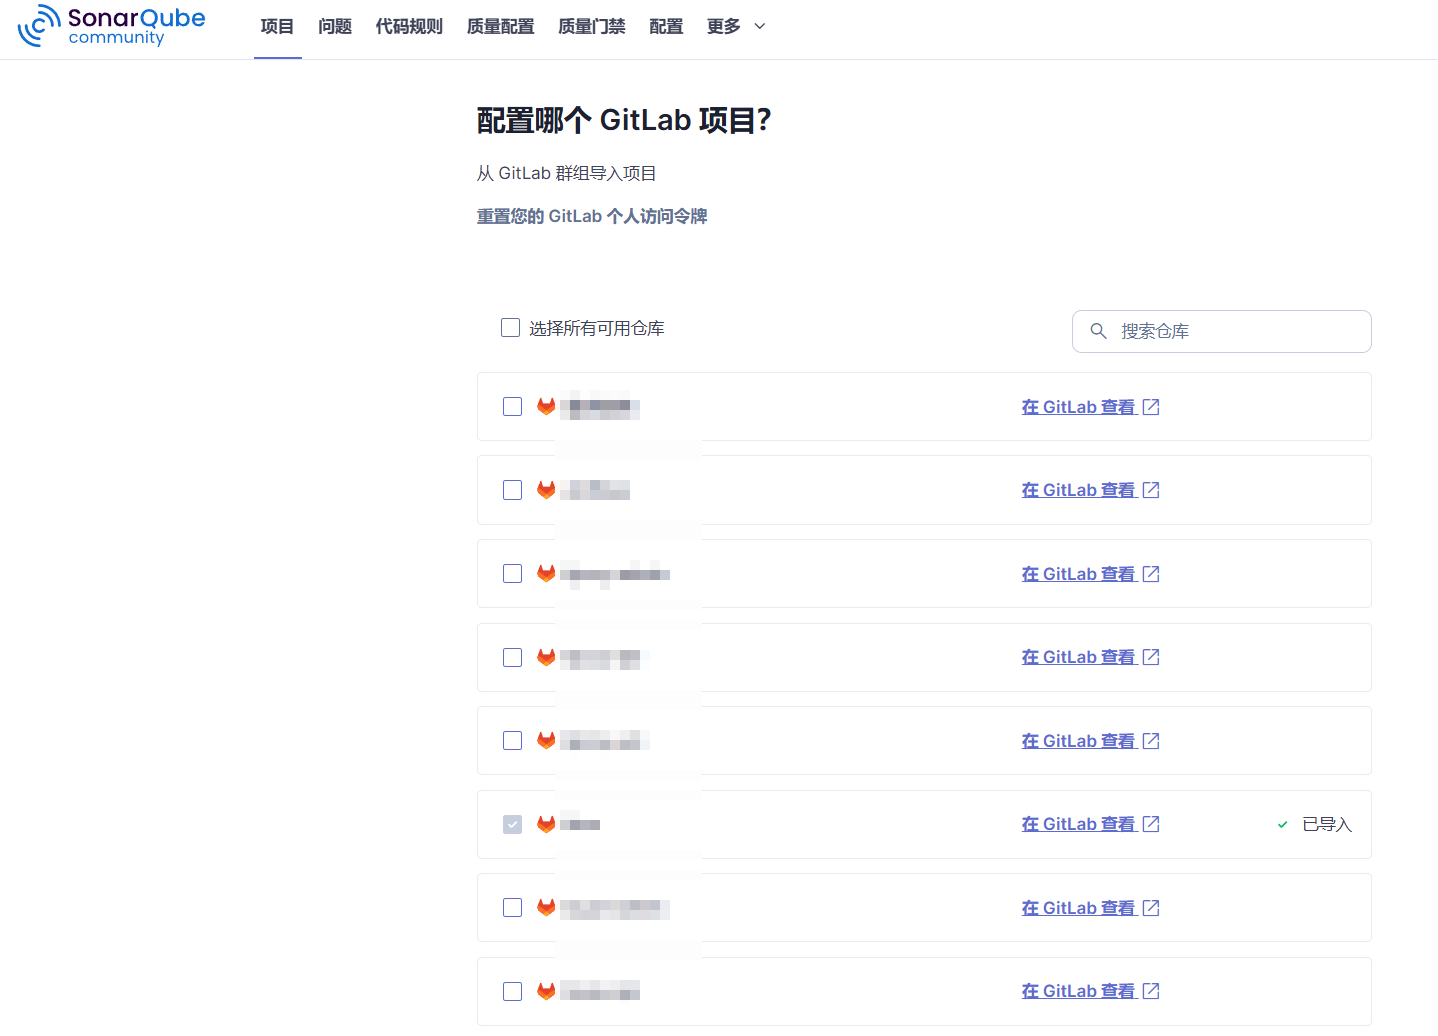Screen dimensions: 1438x1036
Task: Click the text 从 GitLab 群组导入项目
Action: tap(566, 173)
